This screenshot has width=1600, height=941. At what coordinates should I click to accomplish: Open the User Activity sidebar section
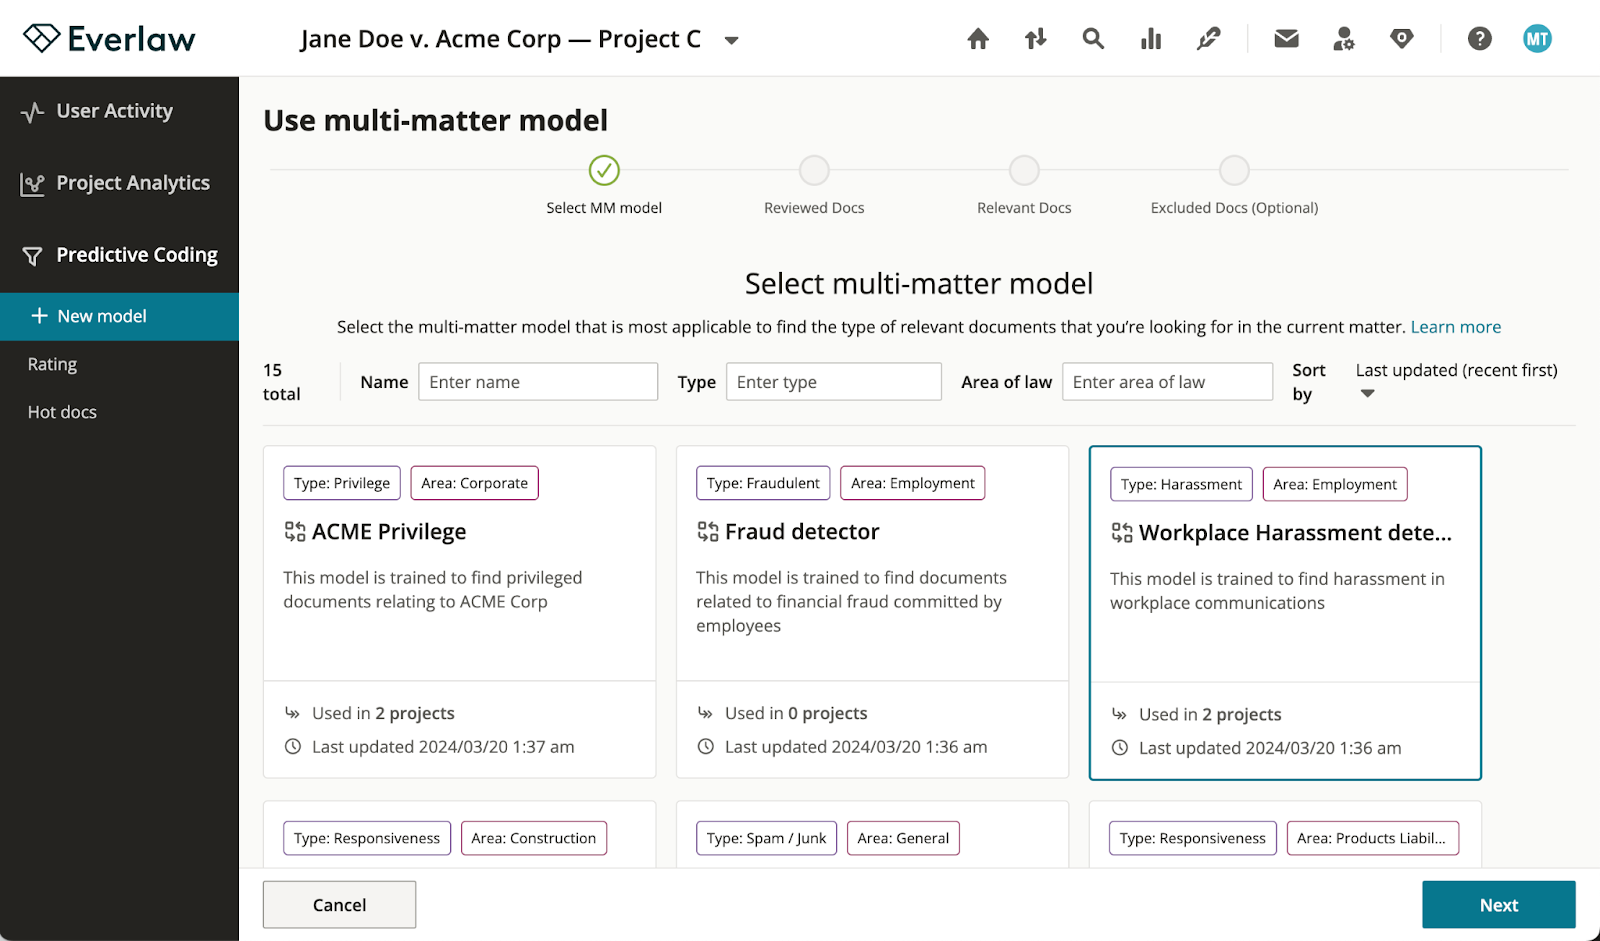pos(119,111)
